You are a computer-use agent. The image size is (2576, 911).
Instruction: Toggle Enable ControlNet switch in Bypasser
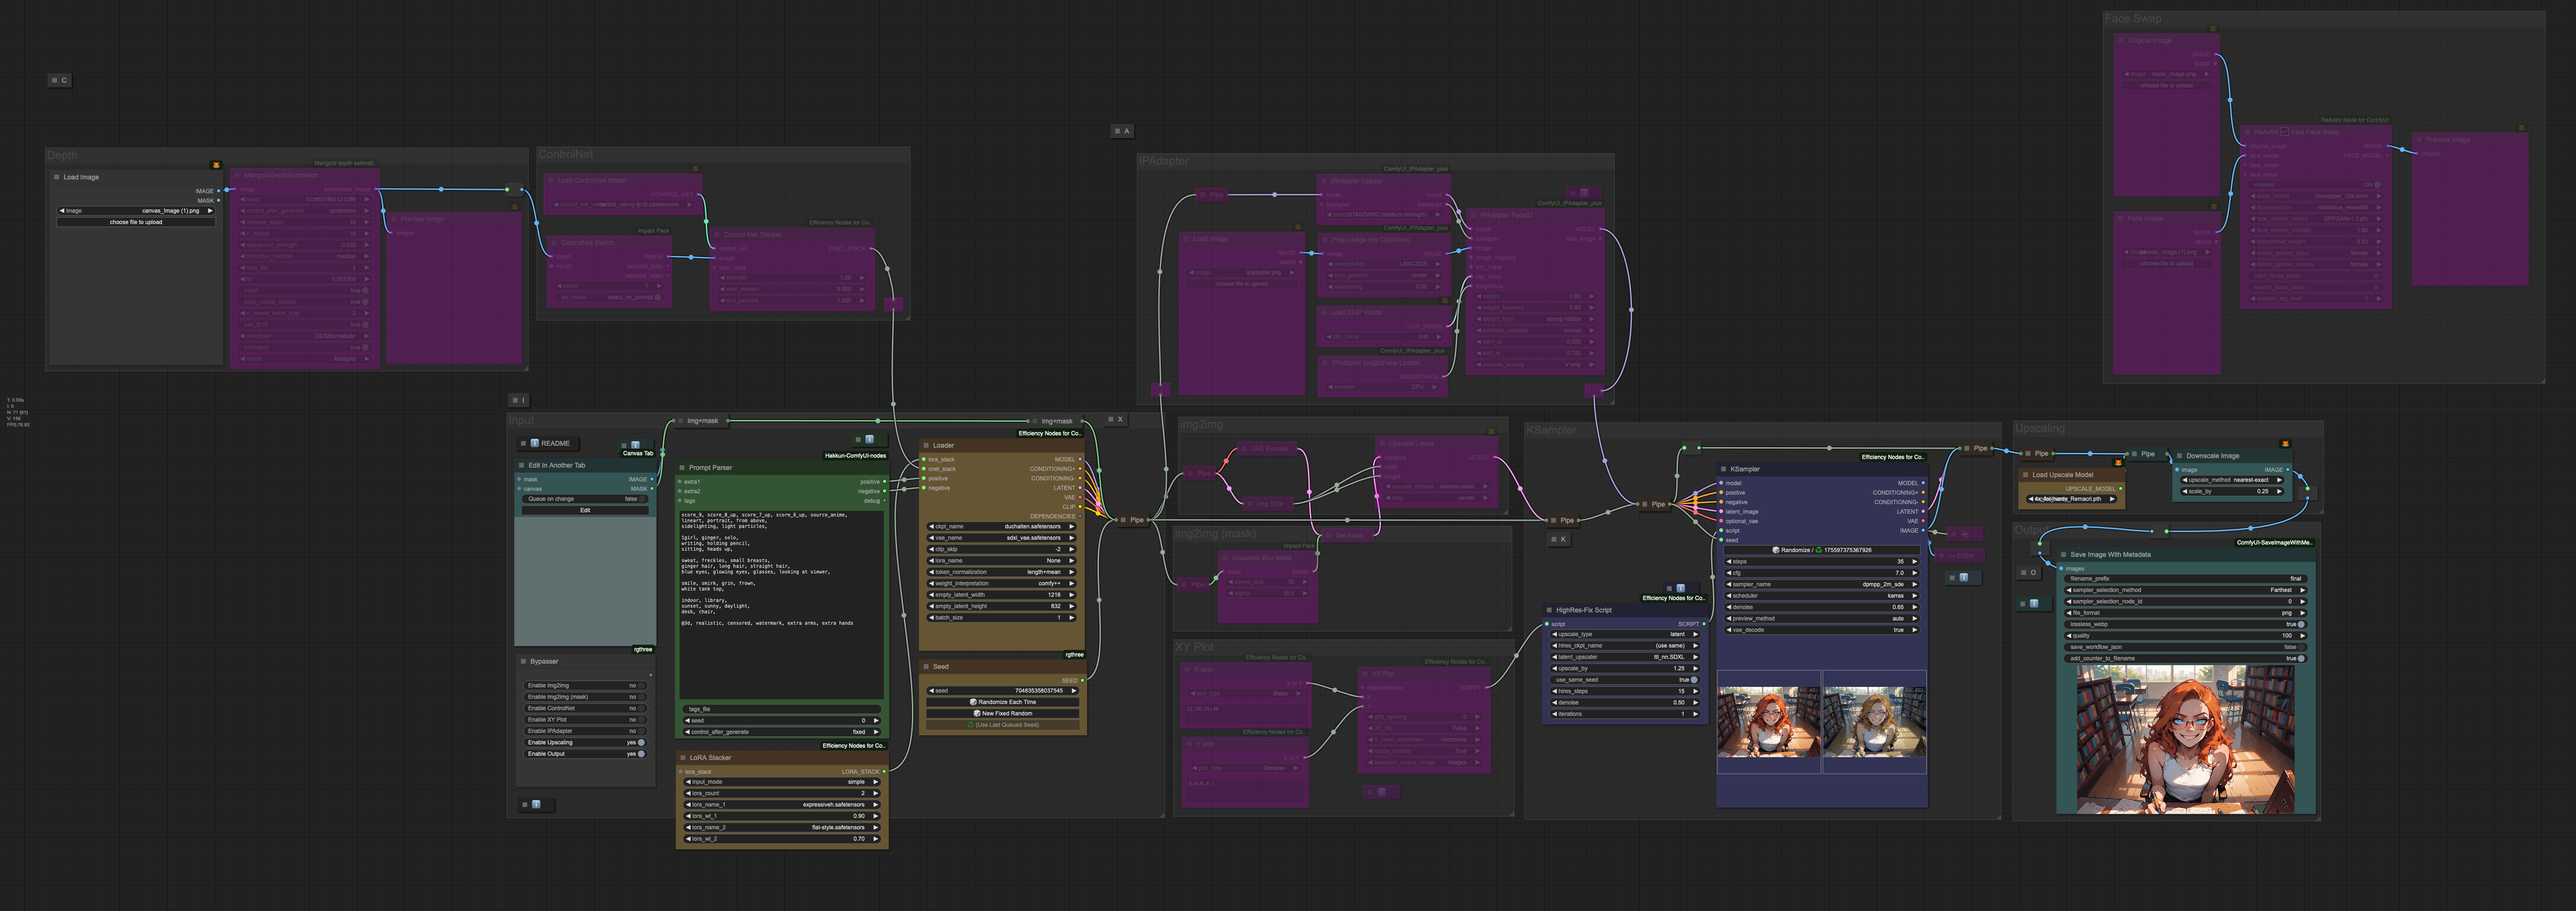click(641, 708)
